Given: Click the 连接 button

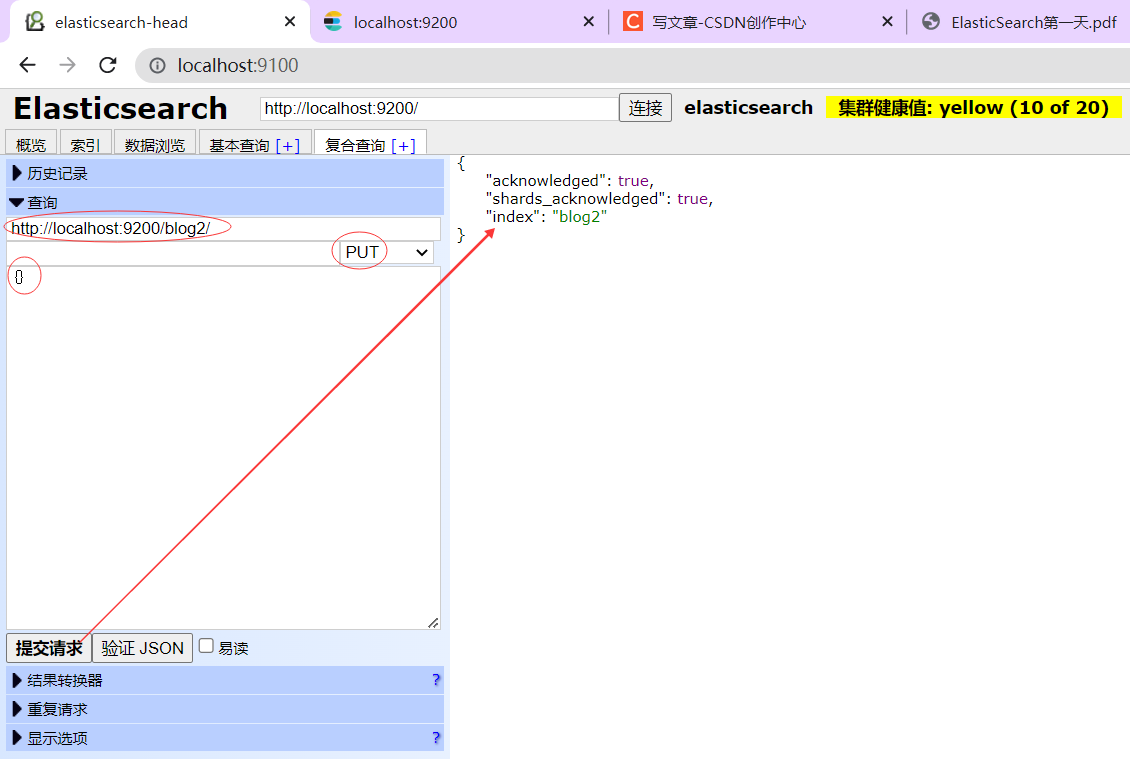Looking at the screenshot, I should (645, 107).
